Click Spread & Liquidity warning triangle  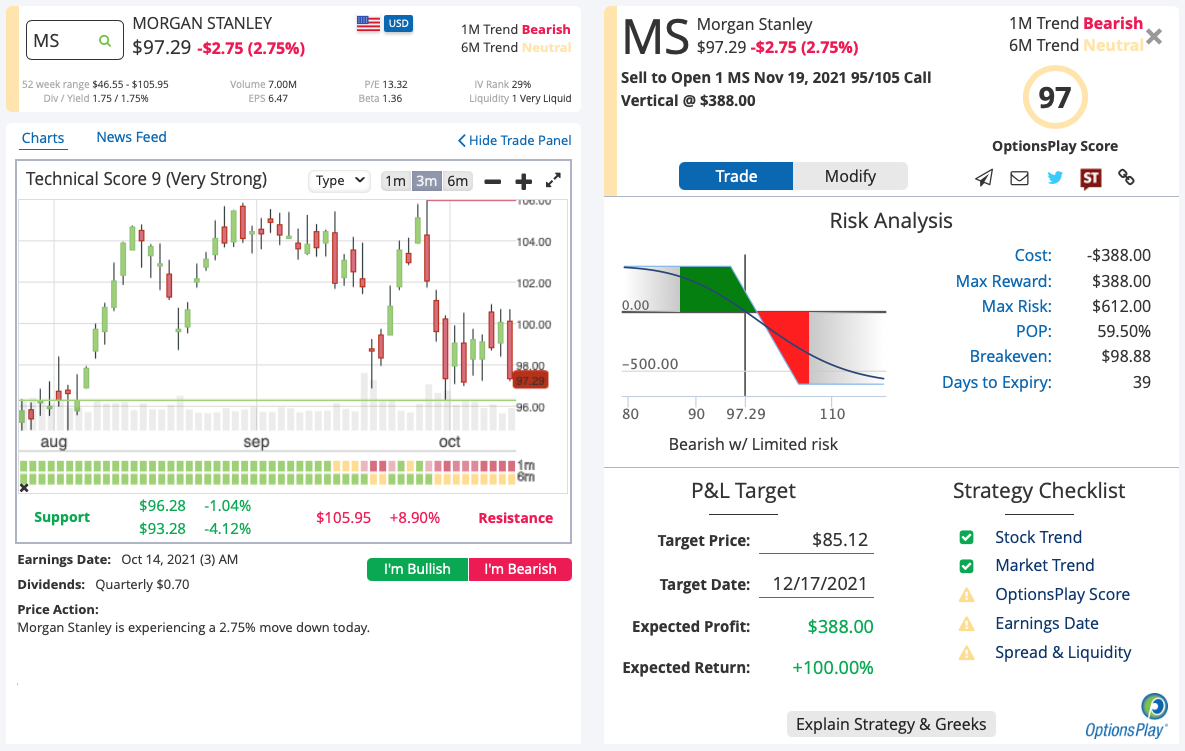(967, 653)
